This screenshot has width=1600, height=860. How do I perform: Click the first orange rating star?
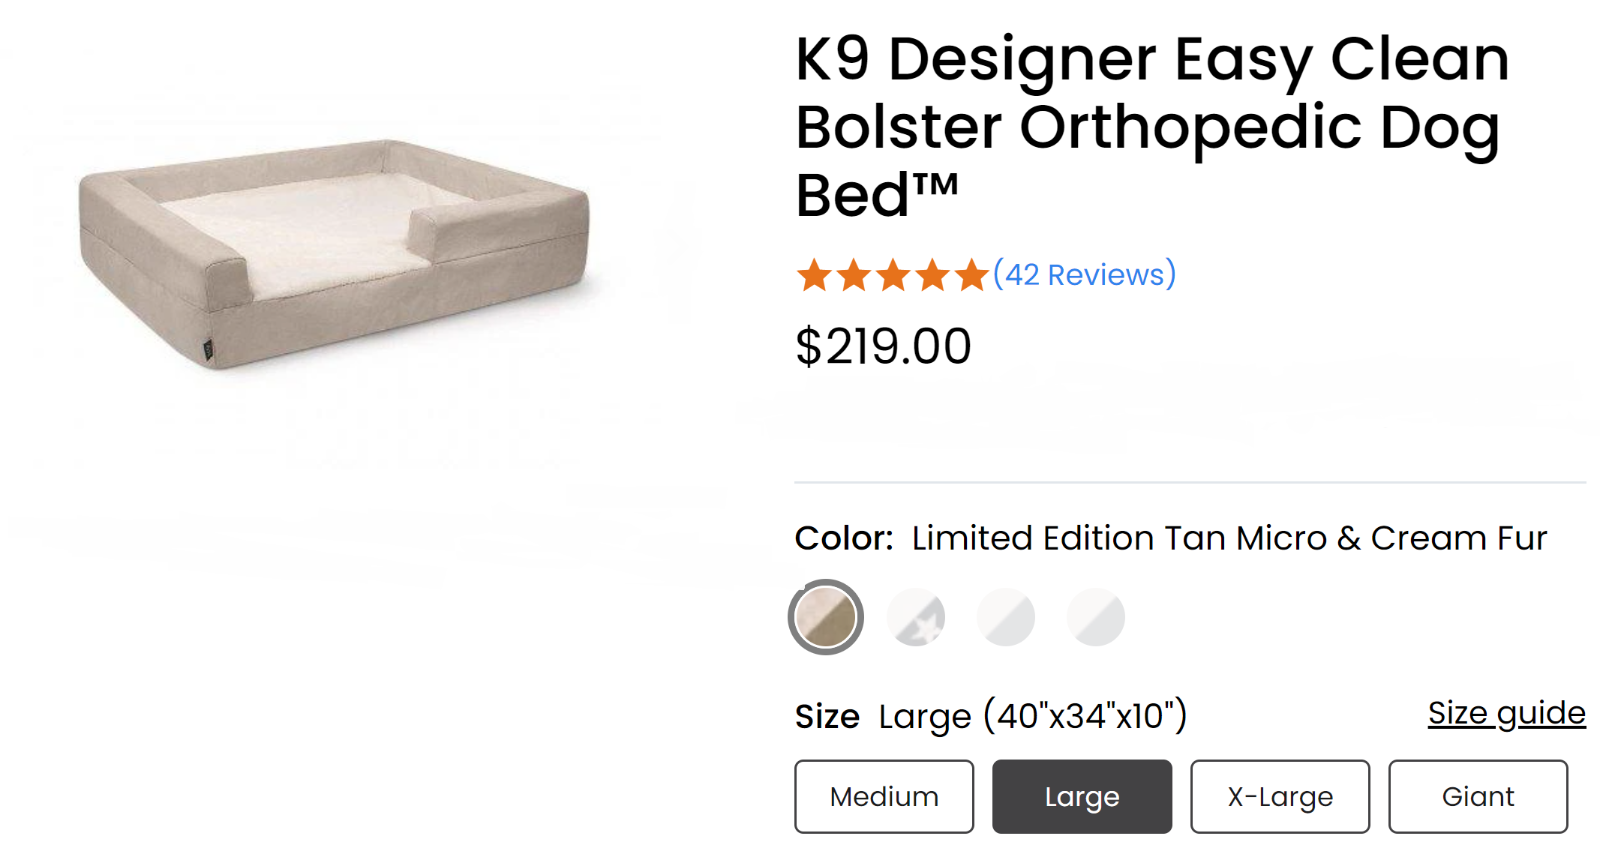[814, 275]
